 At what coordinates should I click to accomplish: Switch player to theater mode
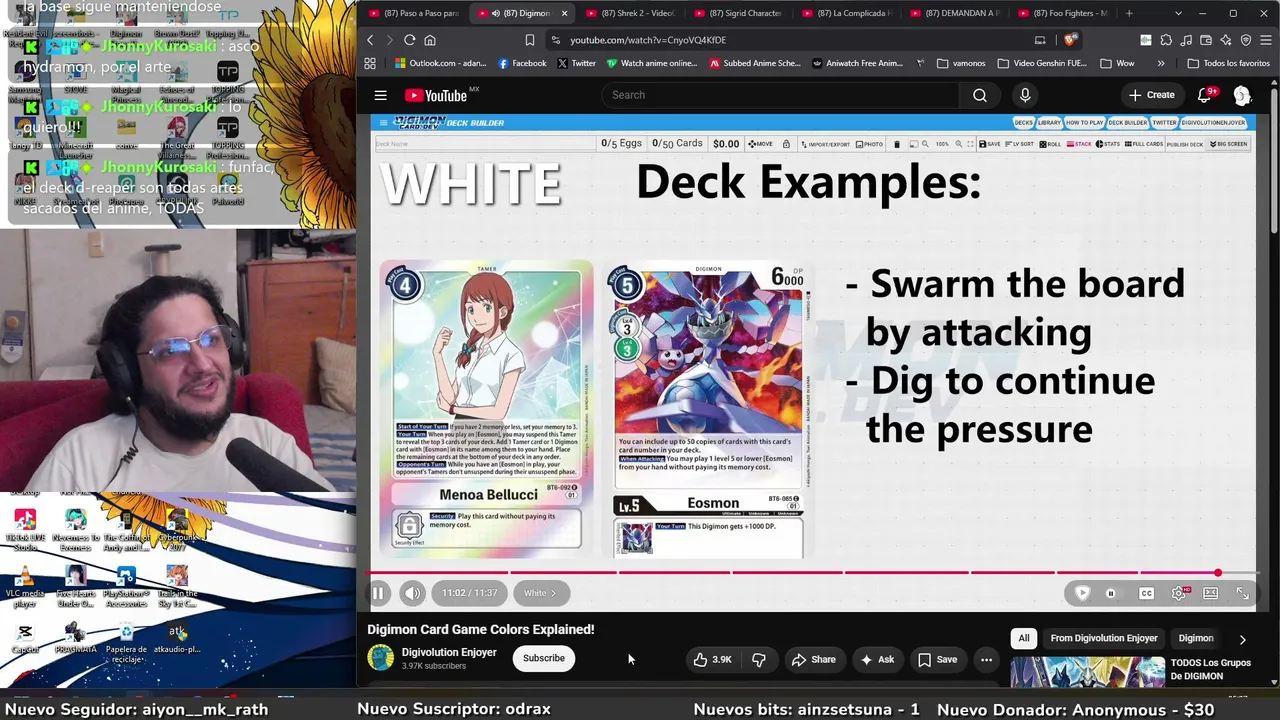pos(1211,593)
